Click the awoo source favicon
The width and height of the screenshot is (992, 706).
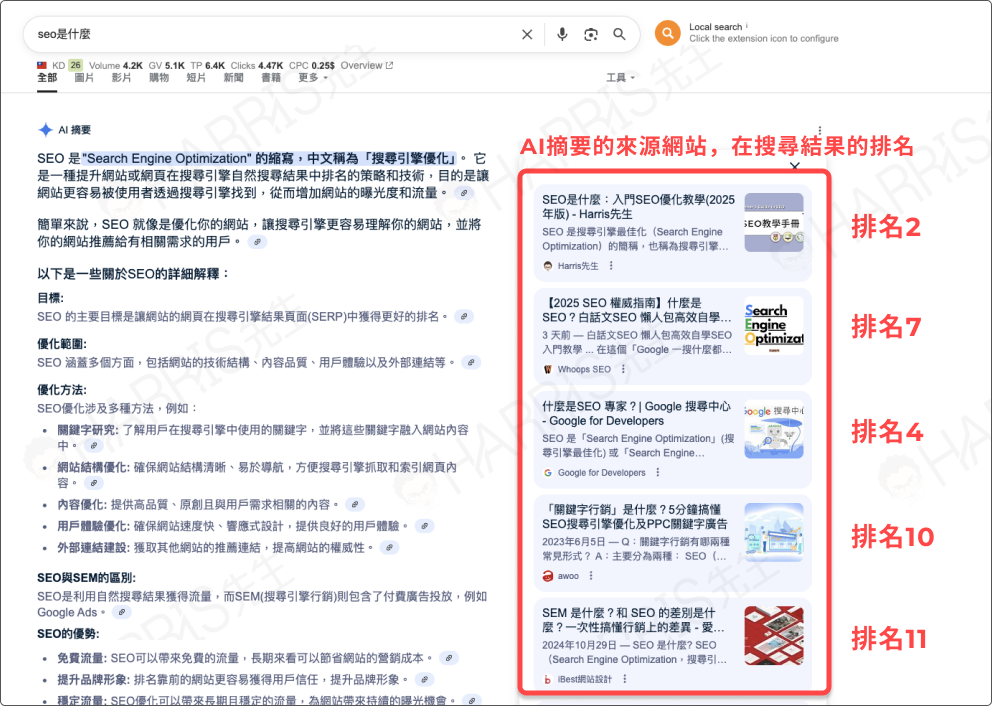pyautogui.click(x=548, y=576)
